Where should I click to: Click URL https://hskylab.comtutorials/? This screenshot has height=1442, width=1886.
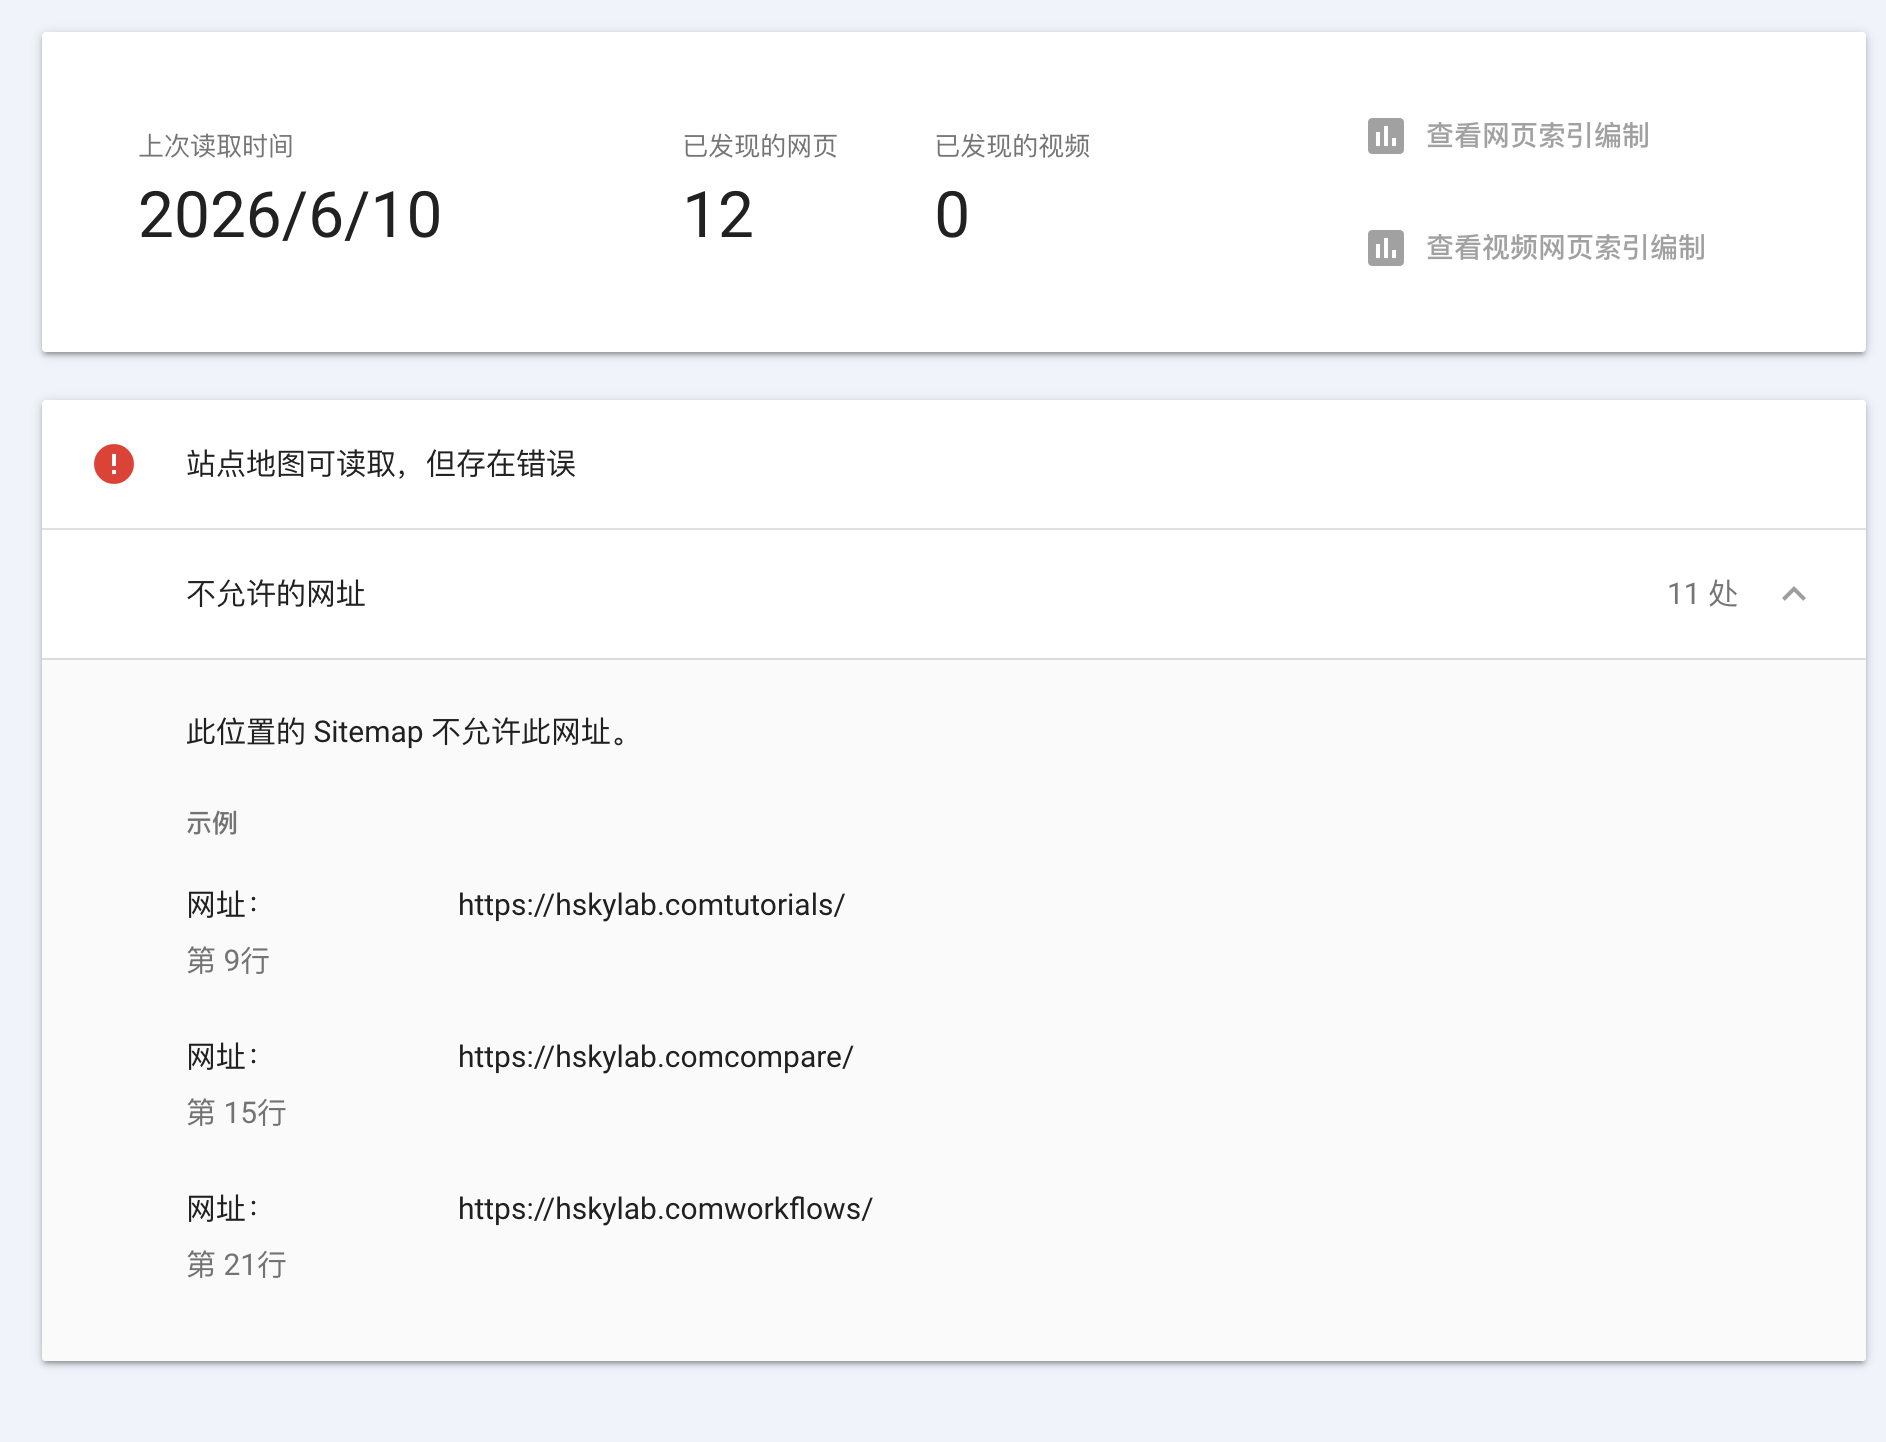tap(651, 905)
